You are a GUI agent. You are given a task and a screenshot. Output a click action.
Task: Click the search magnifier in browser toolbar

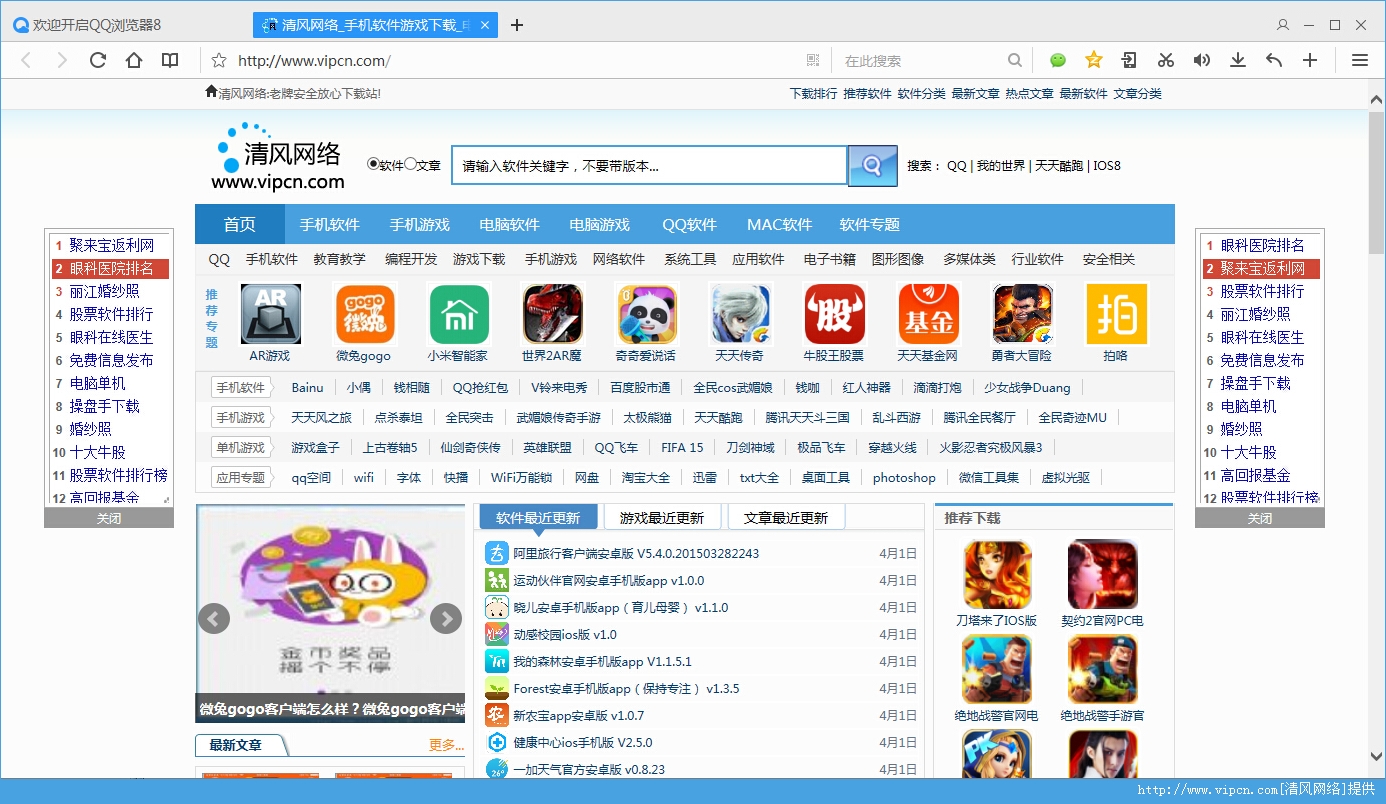click(x=1015, y=60)
